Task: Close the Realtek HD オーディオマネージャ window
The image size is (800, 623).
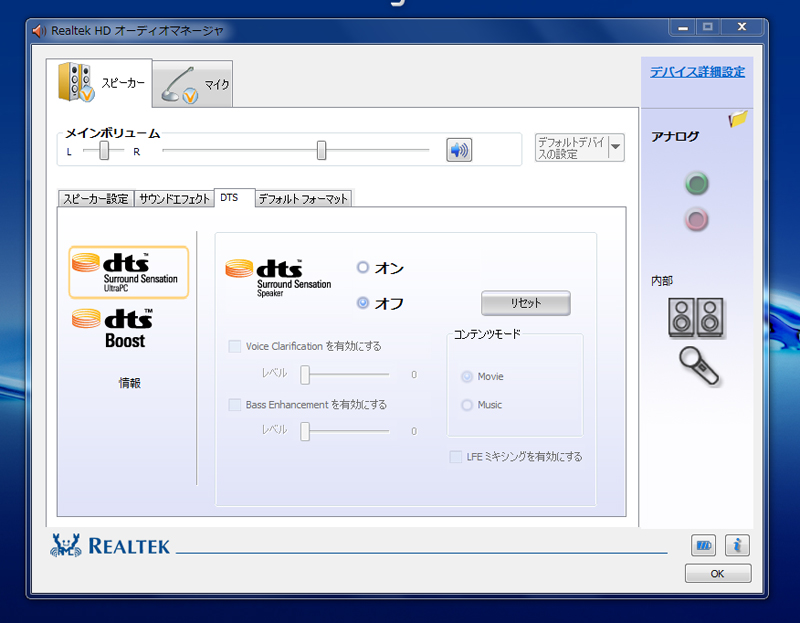Action: point(742,27)
